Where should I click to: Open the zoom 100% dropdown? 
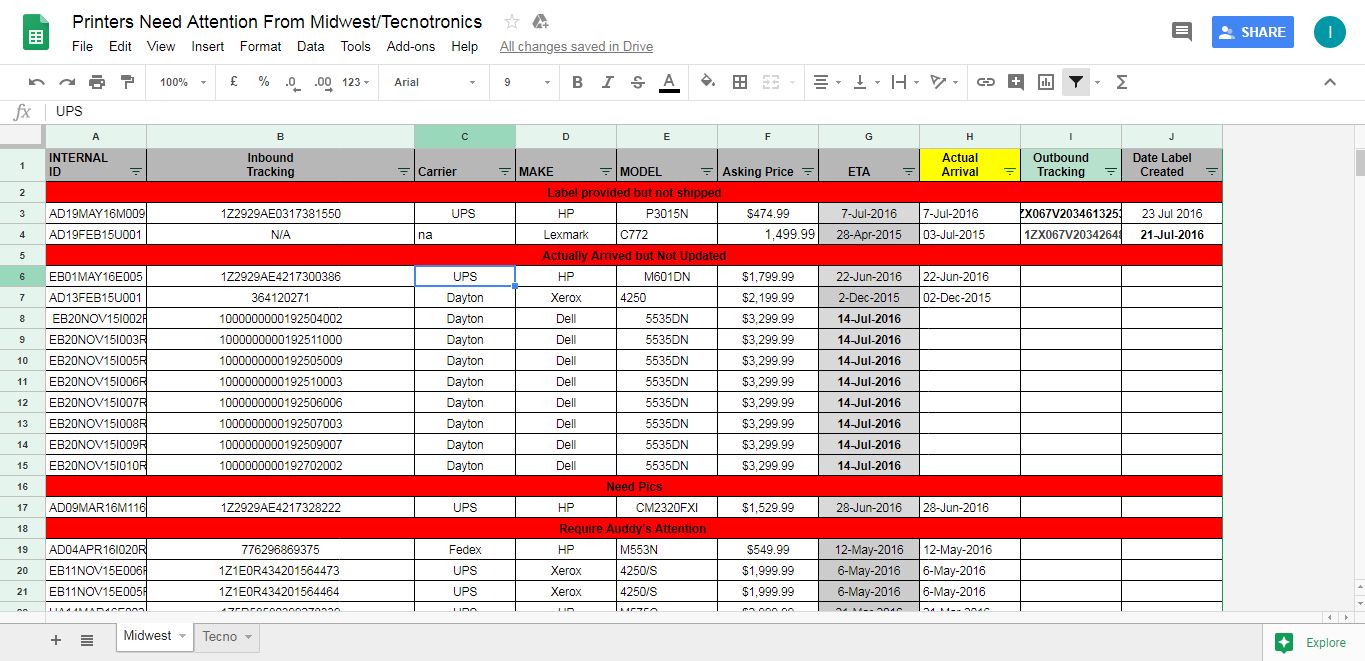coord(182,82)
